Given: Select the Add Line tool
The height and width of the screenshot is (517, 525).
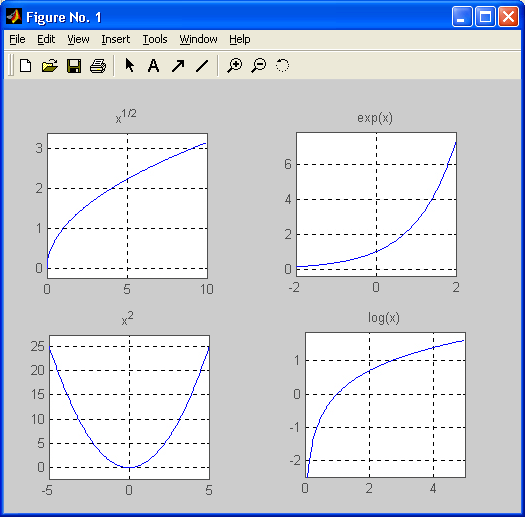Looking at the screenshot, I should point(202,66).
